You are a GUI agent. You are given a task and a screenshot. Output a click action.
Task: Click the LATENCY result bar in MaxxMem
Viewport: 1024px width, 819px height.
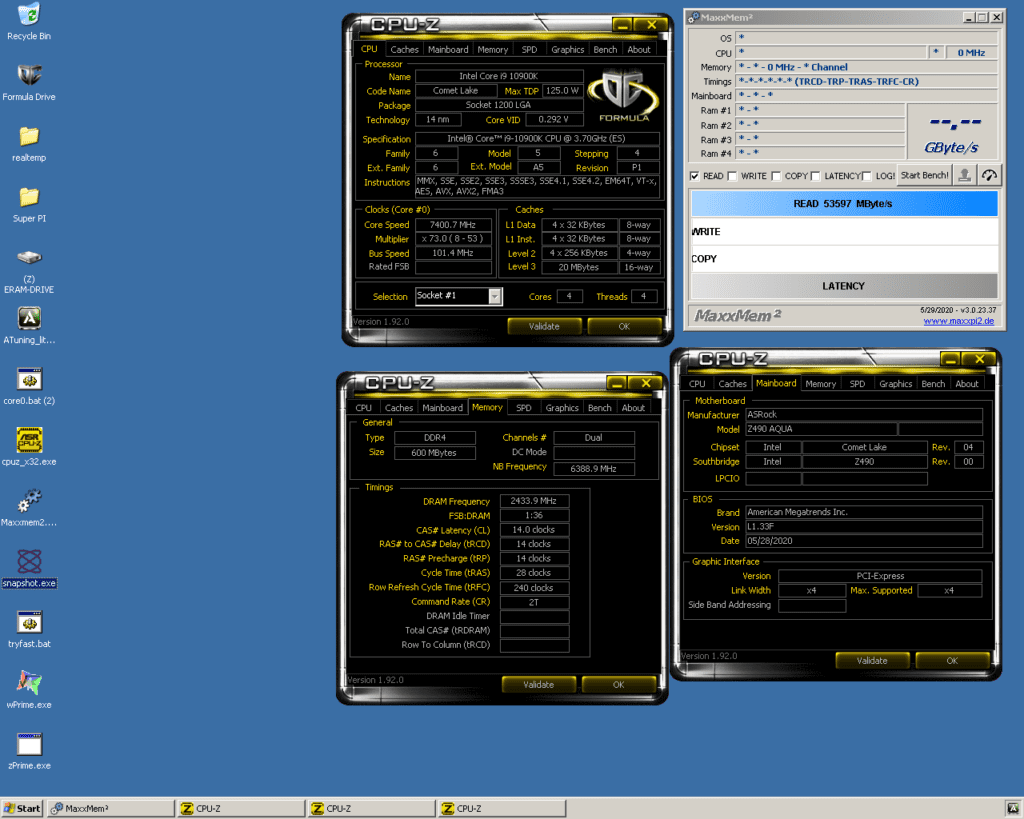[x=844, y=286]
